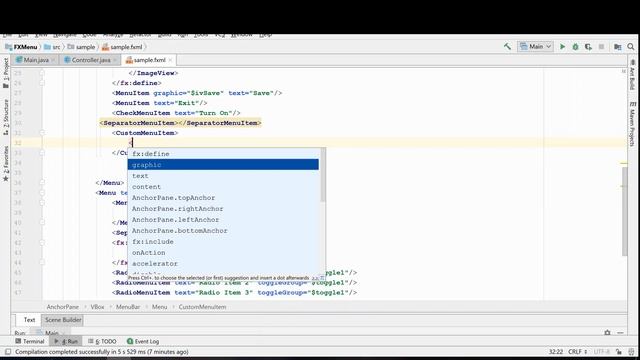Open the Terminal tool window
The height and width of the screenshot is (360, 640).
tap(29, 341)
